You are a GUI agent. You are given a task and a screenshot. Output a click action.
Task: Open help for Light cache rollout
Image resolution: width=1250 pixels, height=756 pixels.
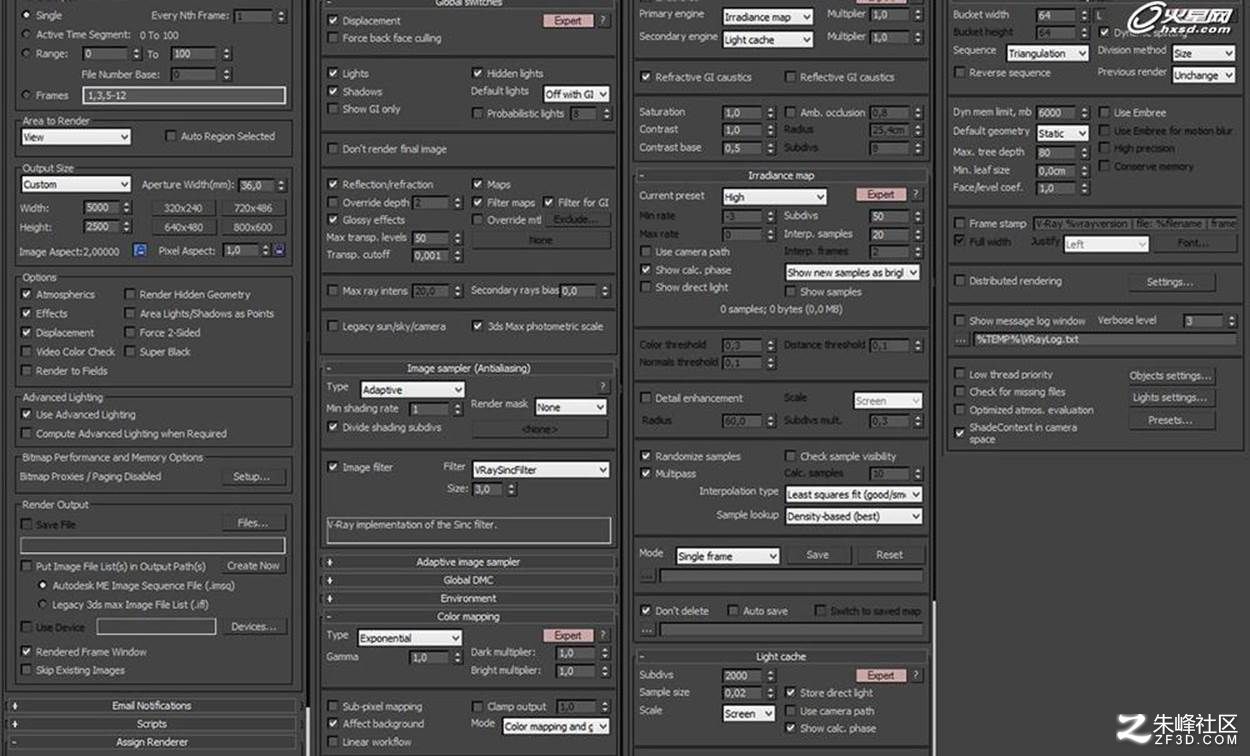tap(917, 675)
